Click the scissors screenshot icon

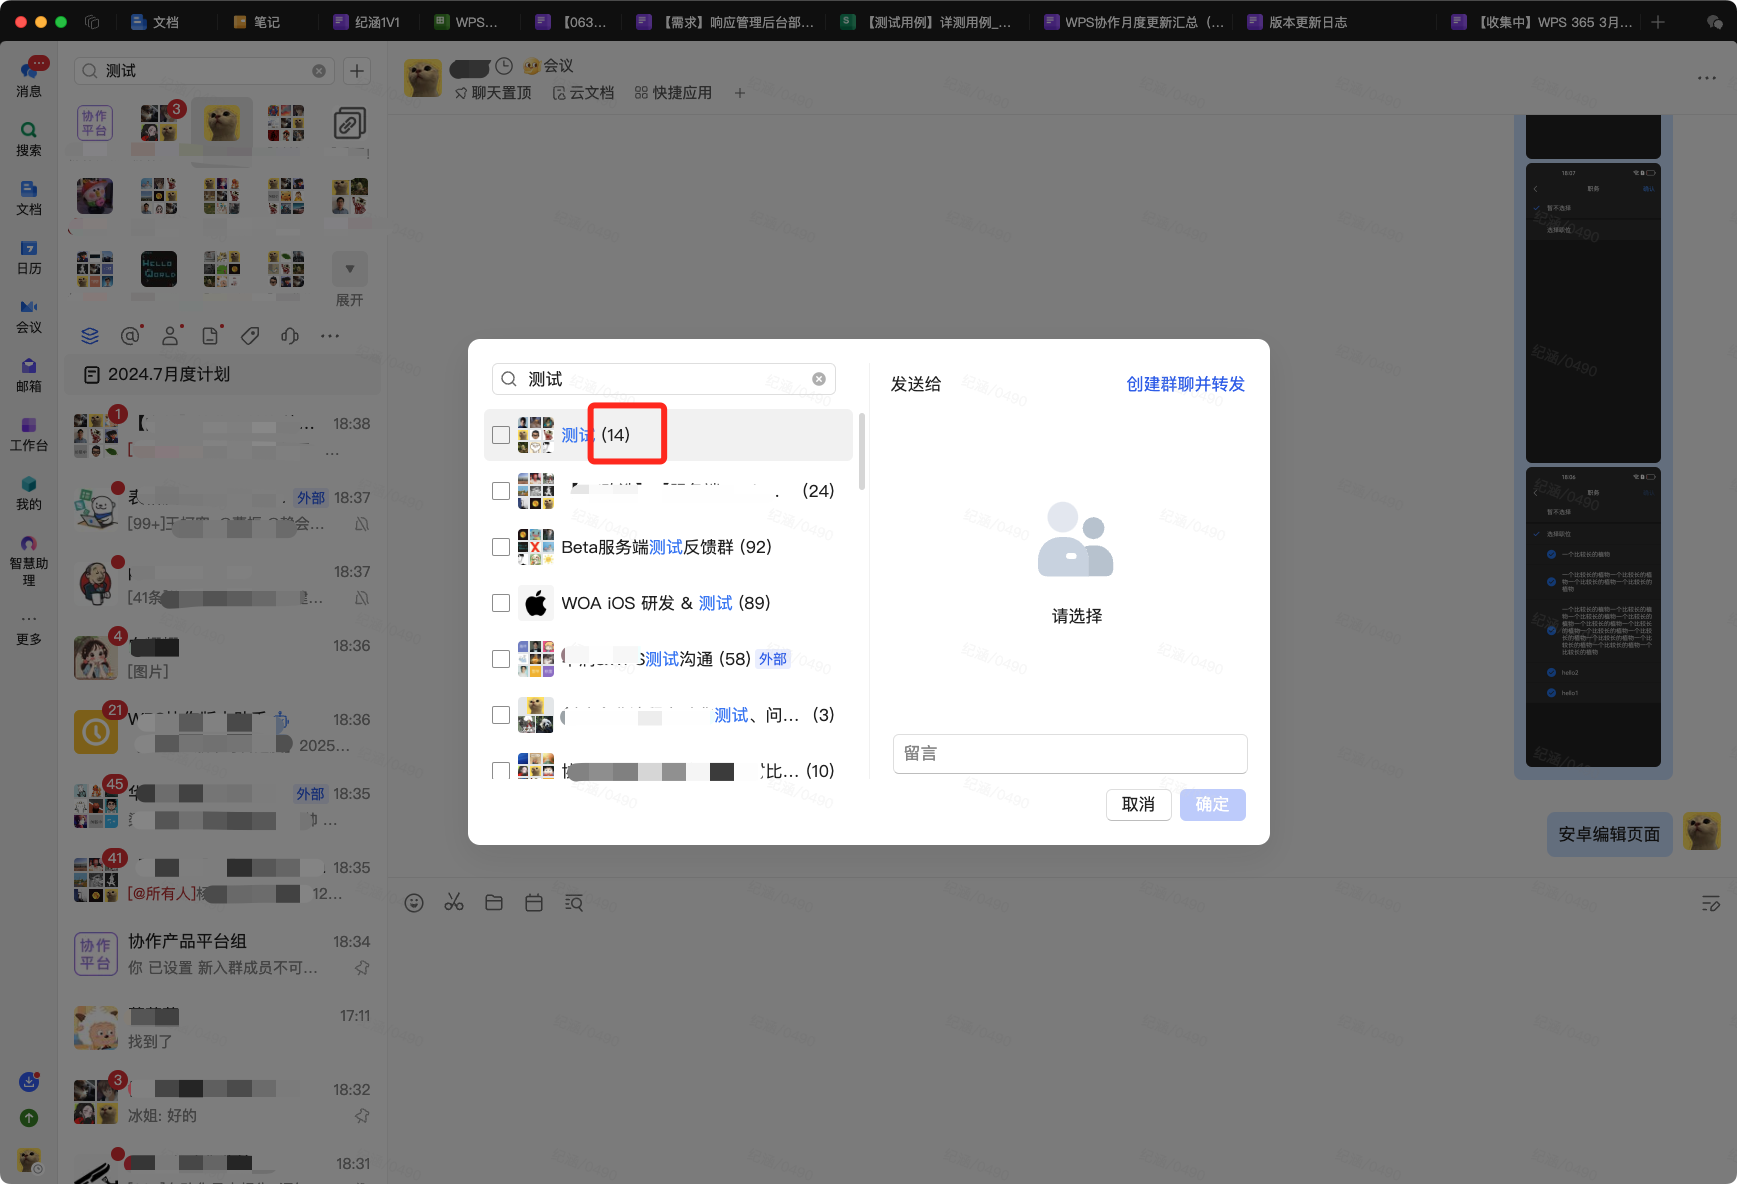454,903
